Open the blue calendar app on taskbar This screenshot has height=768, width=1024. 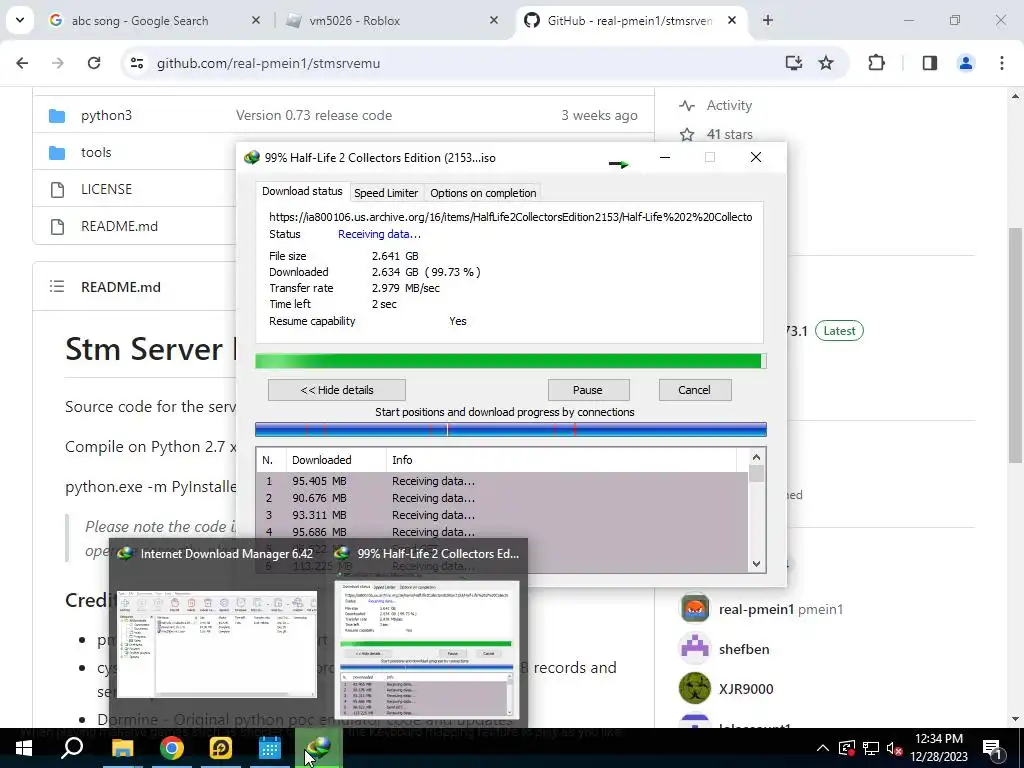tap(269, 748)
